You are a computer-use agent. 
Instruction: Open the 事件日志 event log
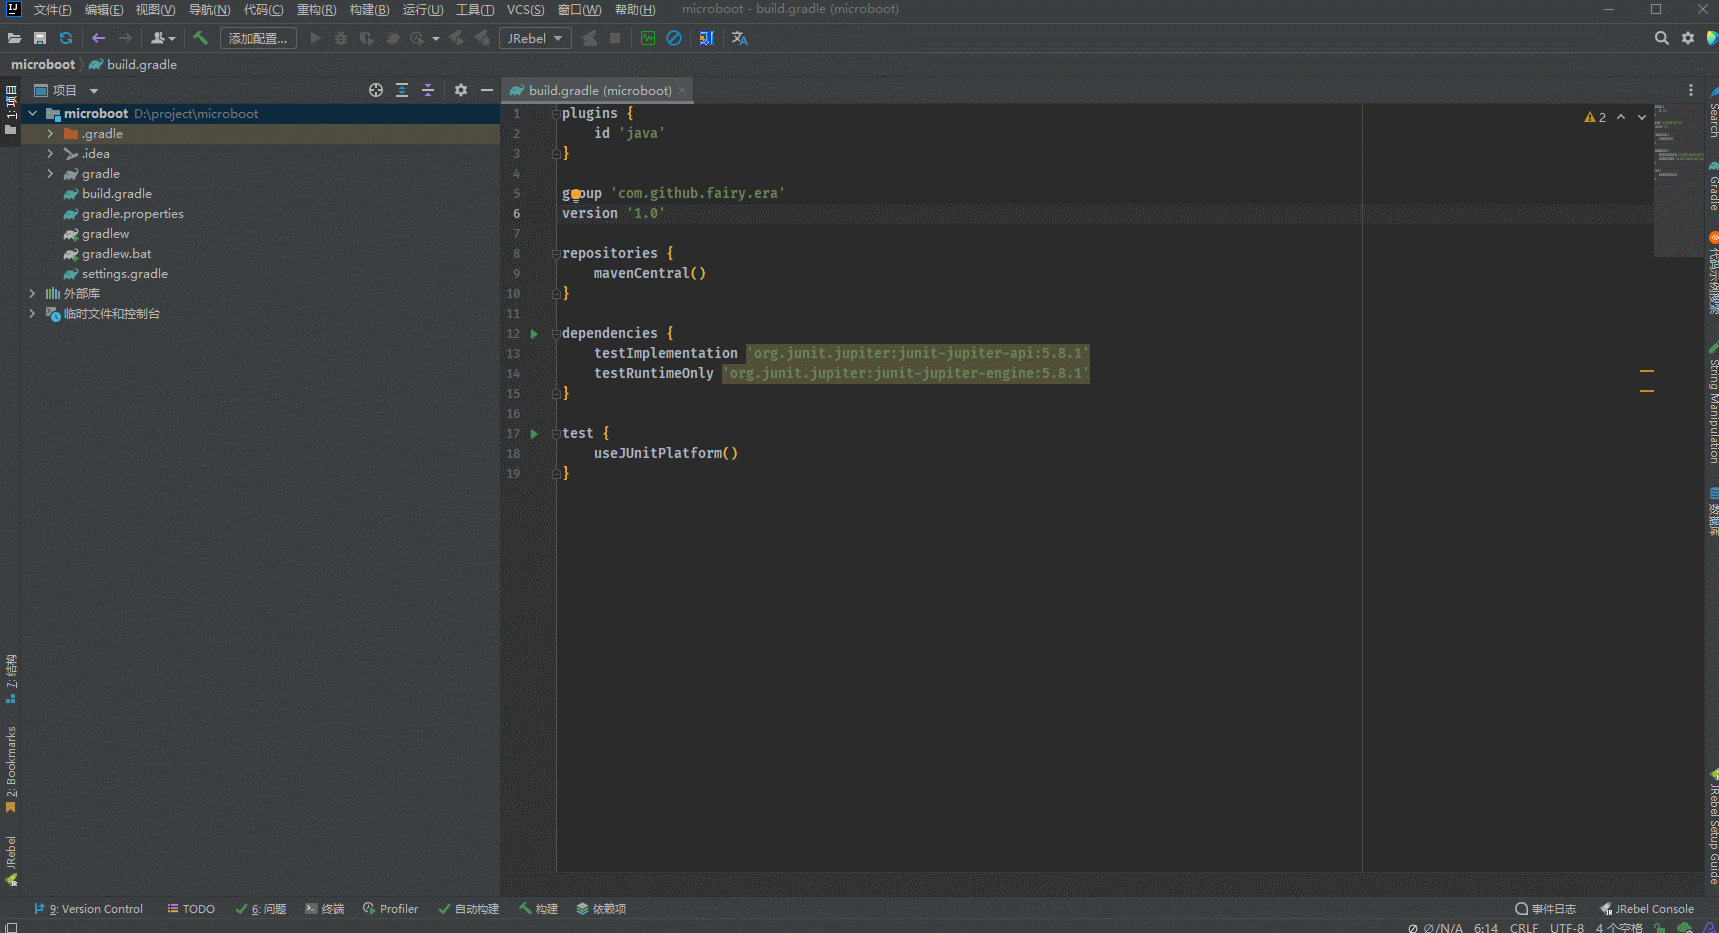coord(1546,909)
